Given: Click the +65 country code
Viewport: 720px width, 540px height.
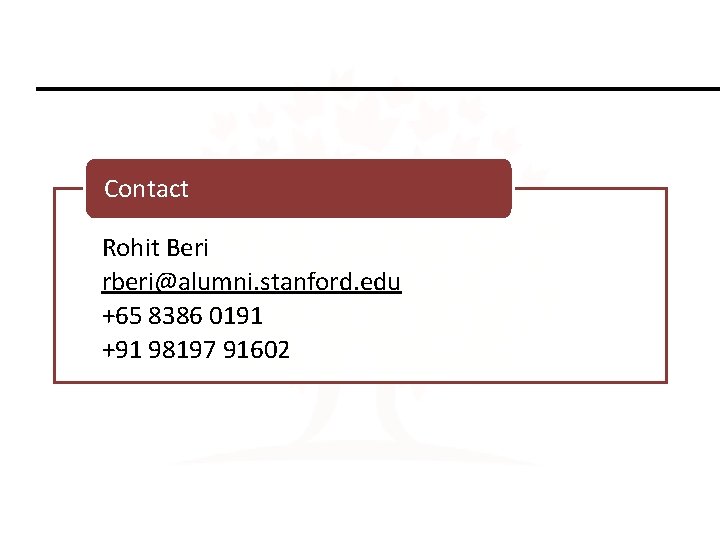Looking at the screenshot, I should 122,316.
